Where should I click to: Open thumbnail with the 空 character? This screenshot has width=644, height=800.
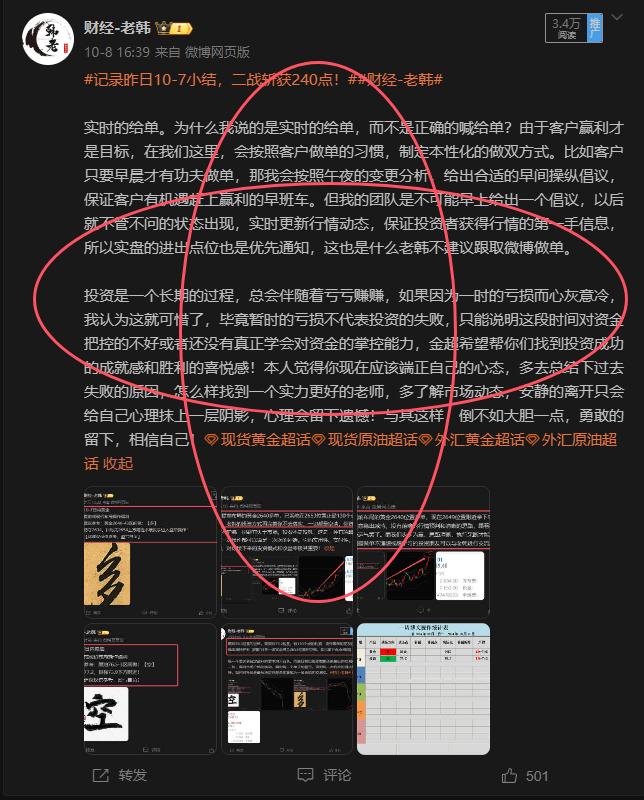150,689
